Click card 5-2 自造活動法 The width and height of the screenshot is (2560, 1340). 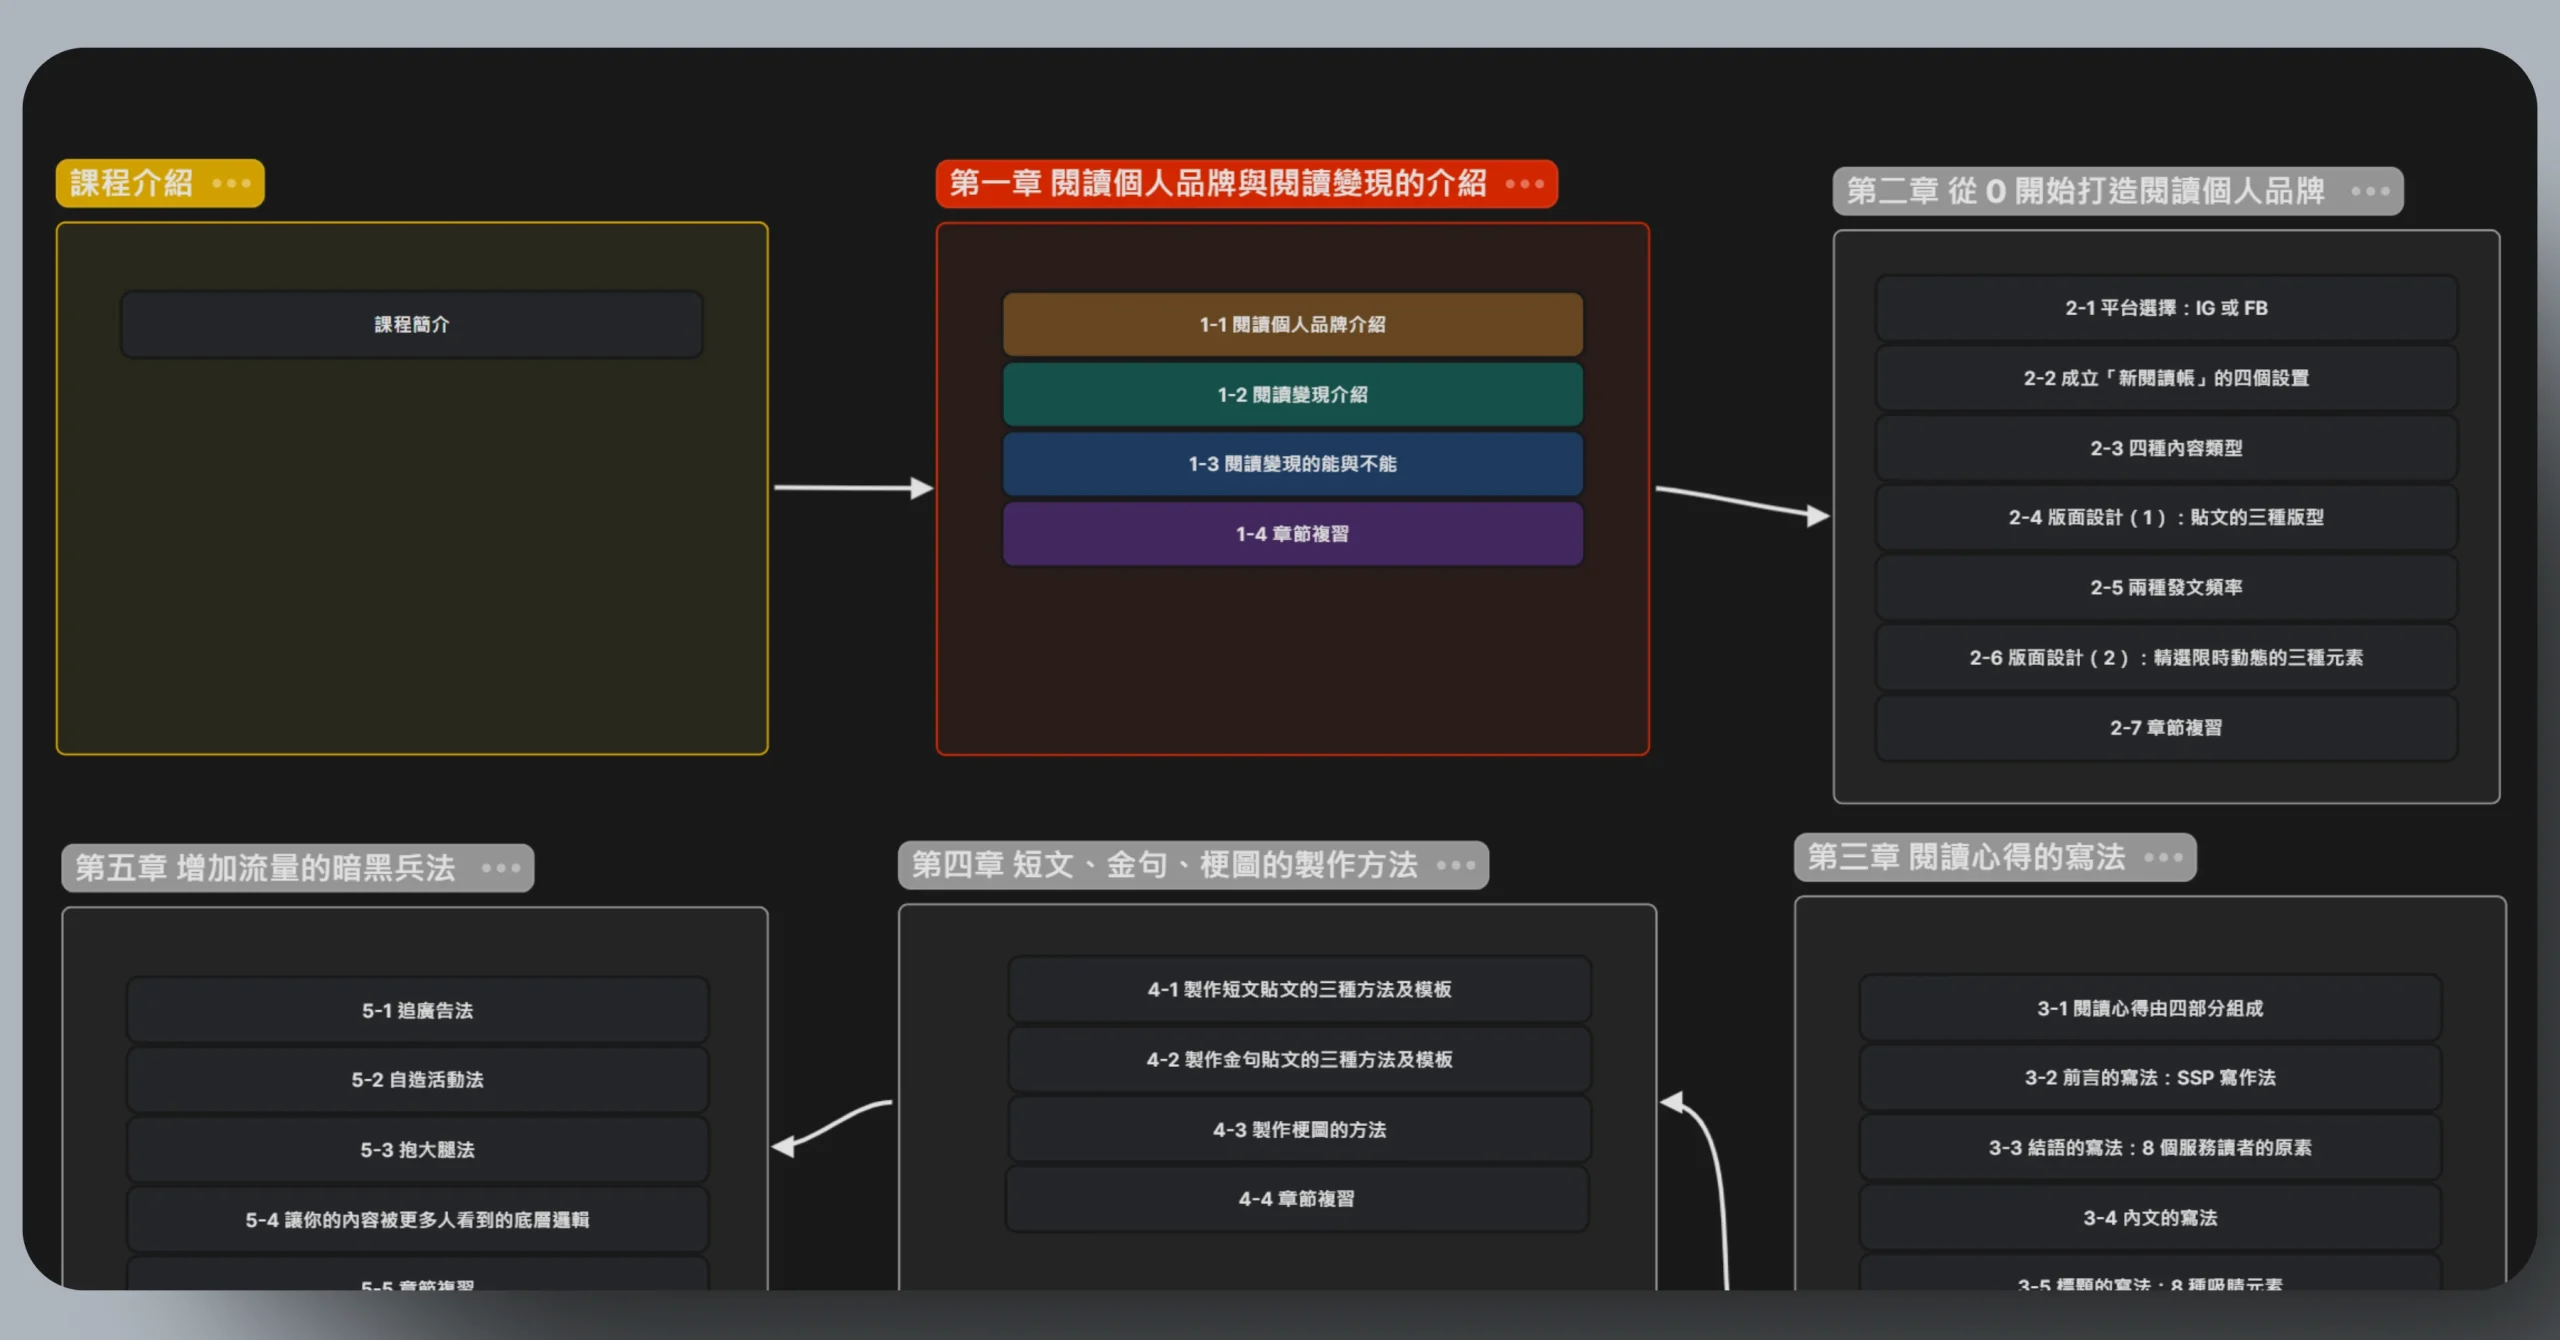pos(417,1079)
